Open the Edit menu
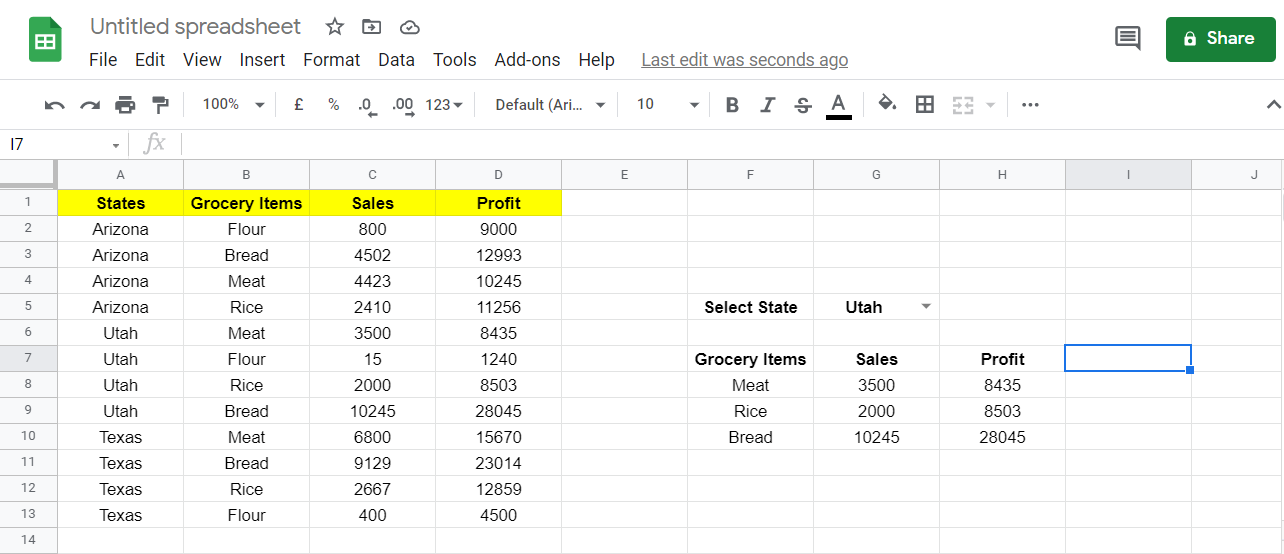This screenshot has width=1284, height=554. 150,60
